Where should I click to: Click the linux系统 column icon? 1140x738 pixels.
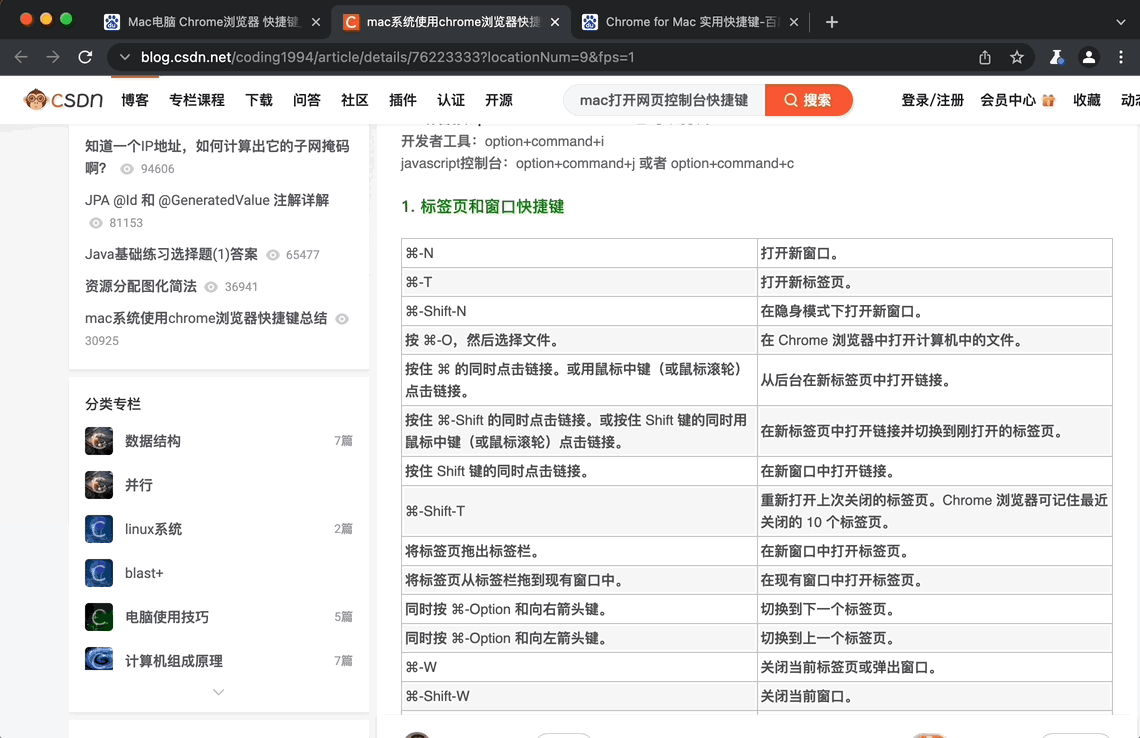pyautogui.click(x=99, y=529)
